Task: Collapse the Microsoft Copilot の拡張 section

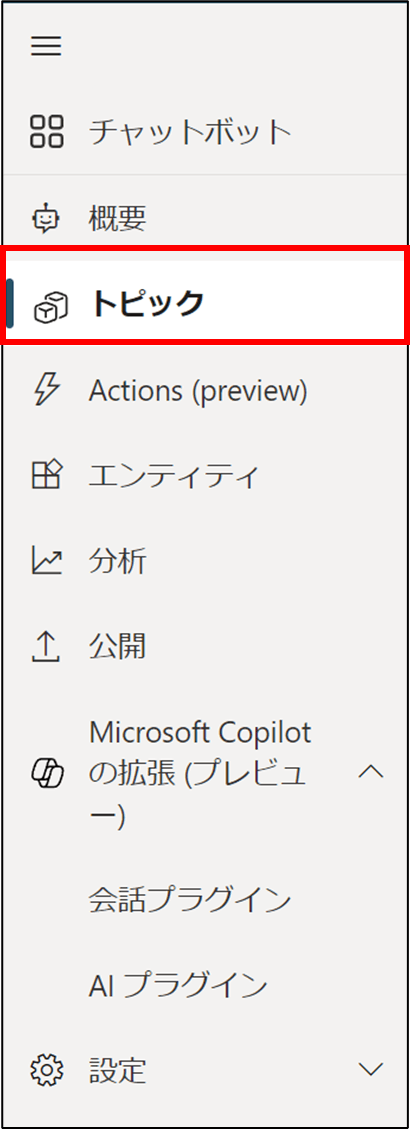Action: [371, 773]
